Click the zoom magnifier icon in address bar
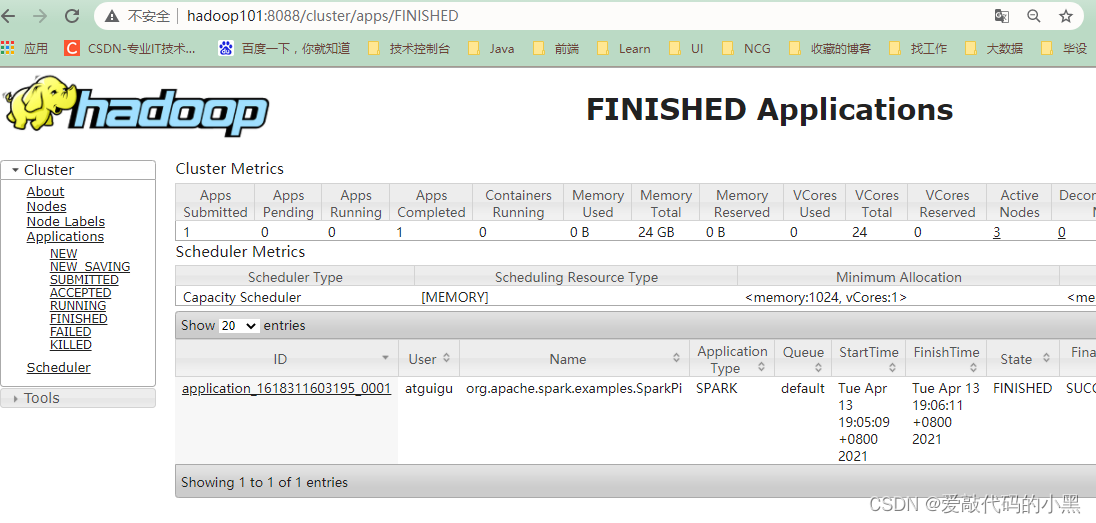 1034,16
